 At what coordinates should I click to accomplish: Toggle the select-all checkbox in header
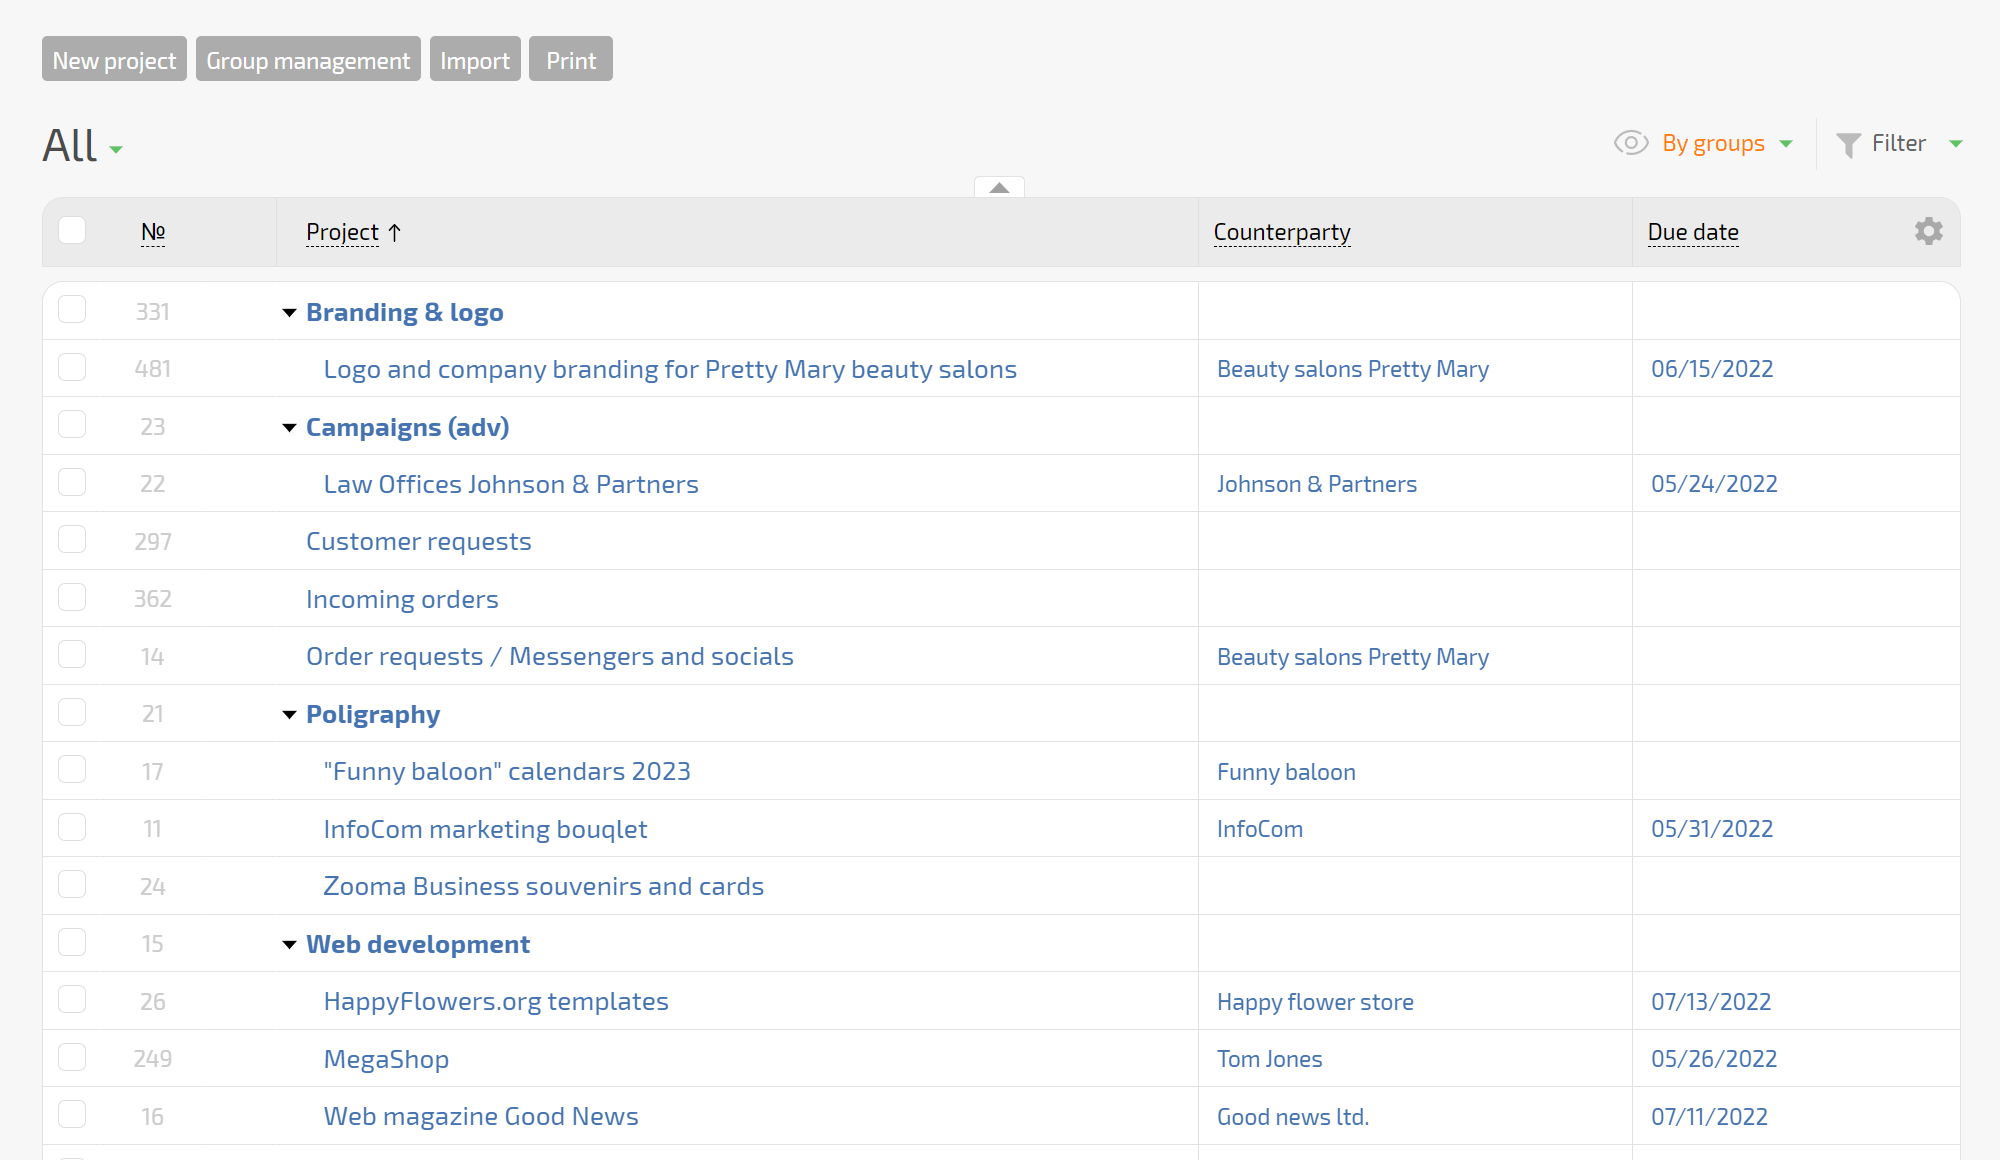click(72, 231)
